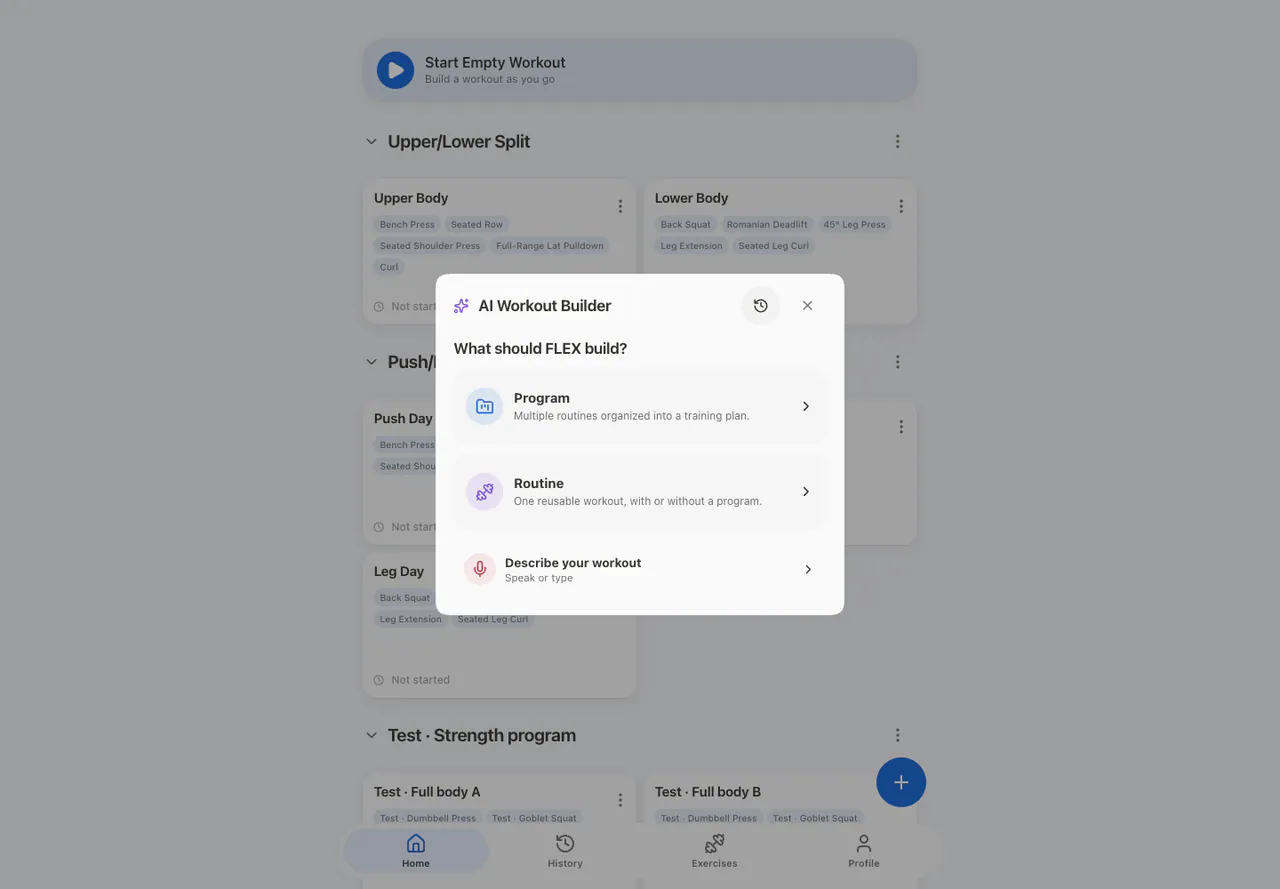Image resolution: width=1280 pixels, height=889 pixels.
Task: Open the Push/Pull section three-dot menu
Action: [897, 362]
